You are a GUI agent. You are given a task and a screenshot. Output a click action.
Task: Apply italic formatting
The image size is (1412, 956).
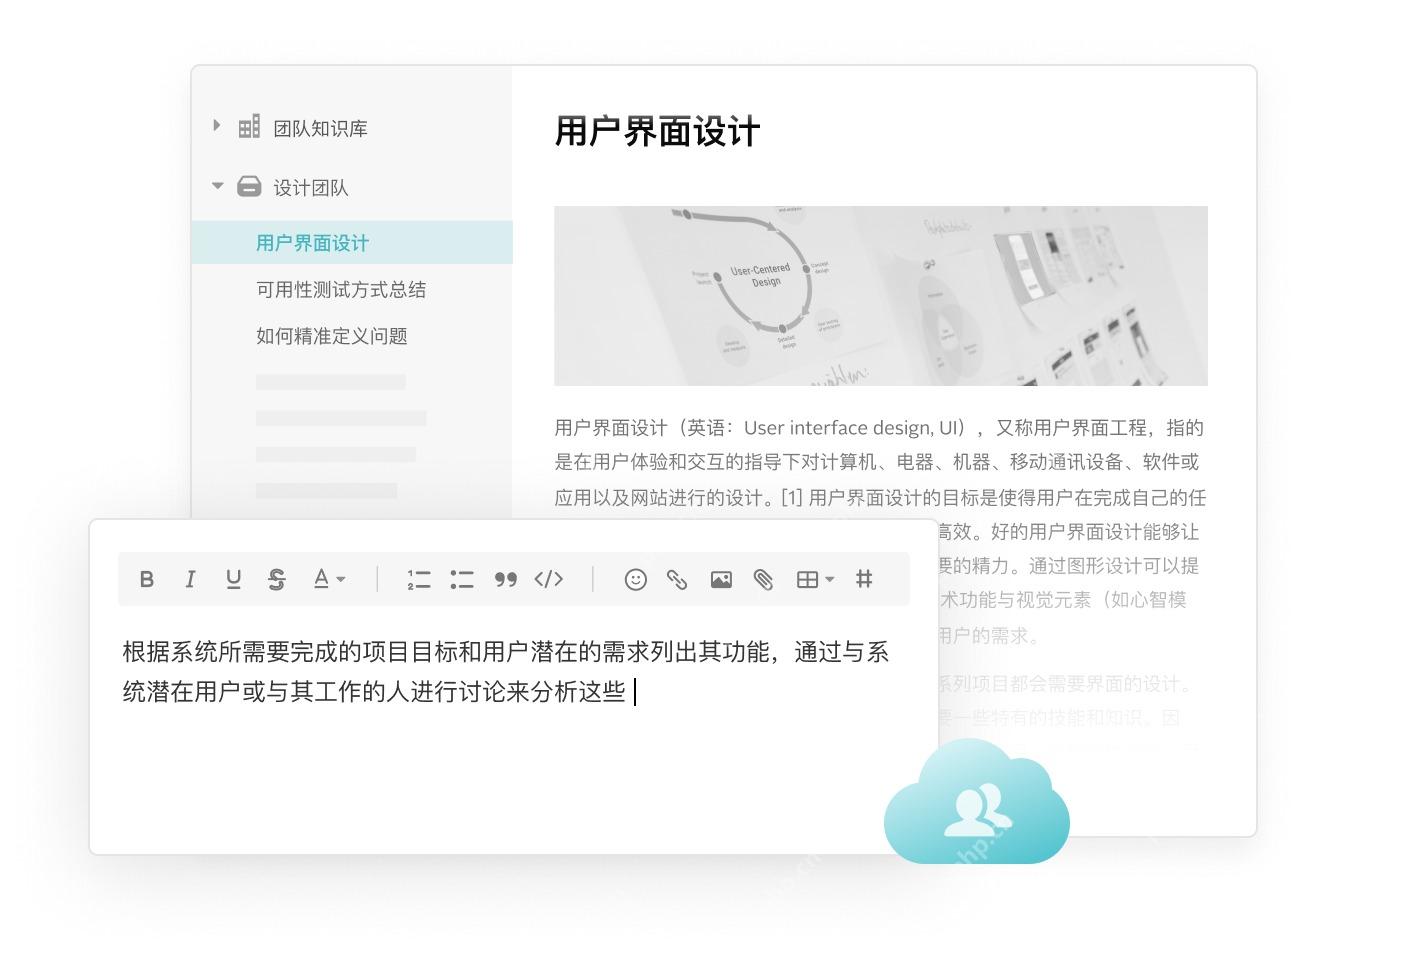tap(190, 579)
